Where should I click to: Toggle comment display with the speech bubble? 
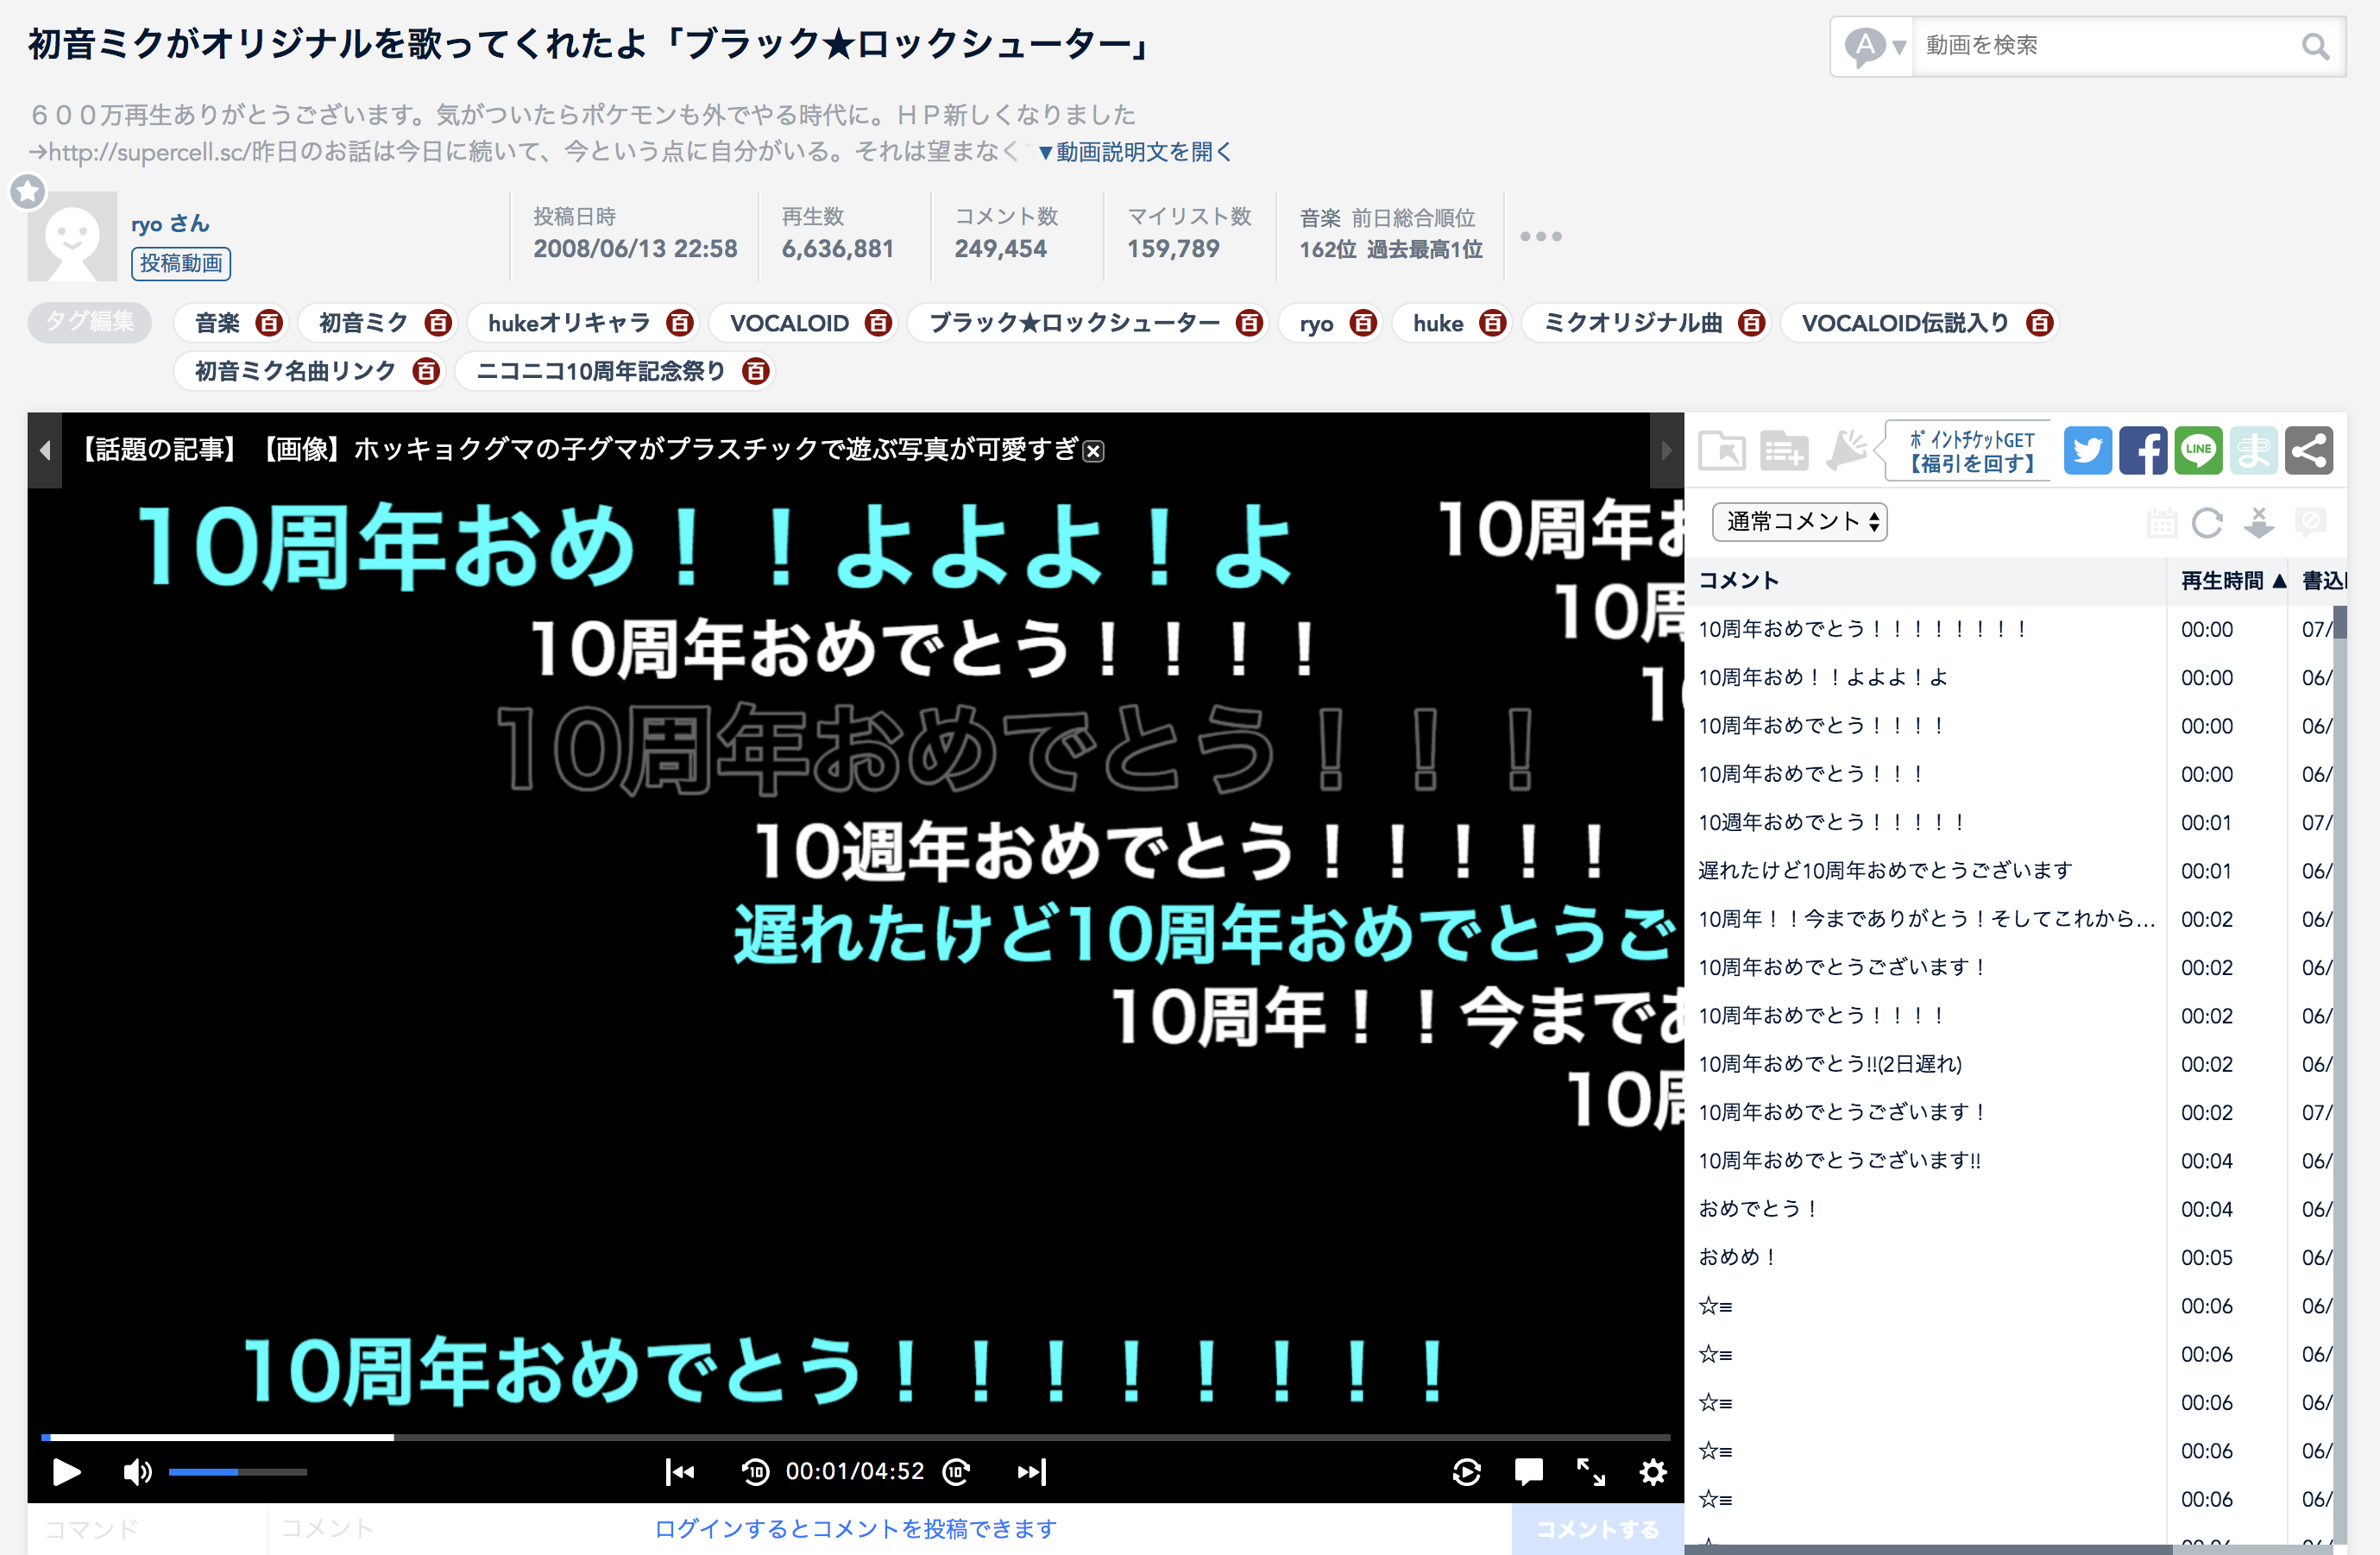1528,1471
